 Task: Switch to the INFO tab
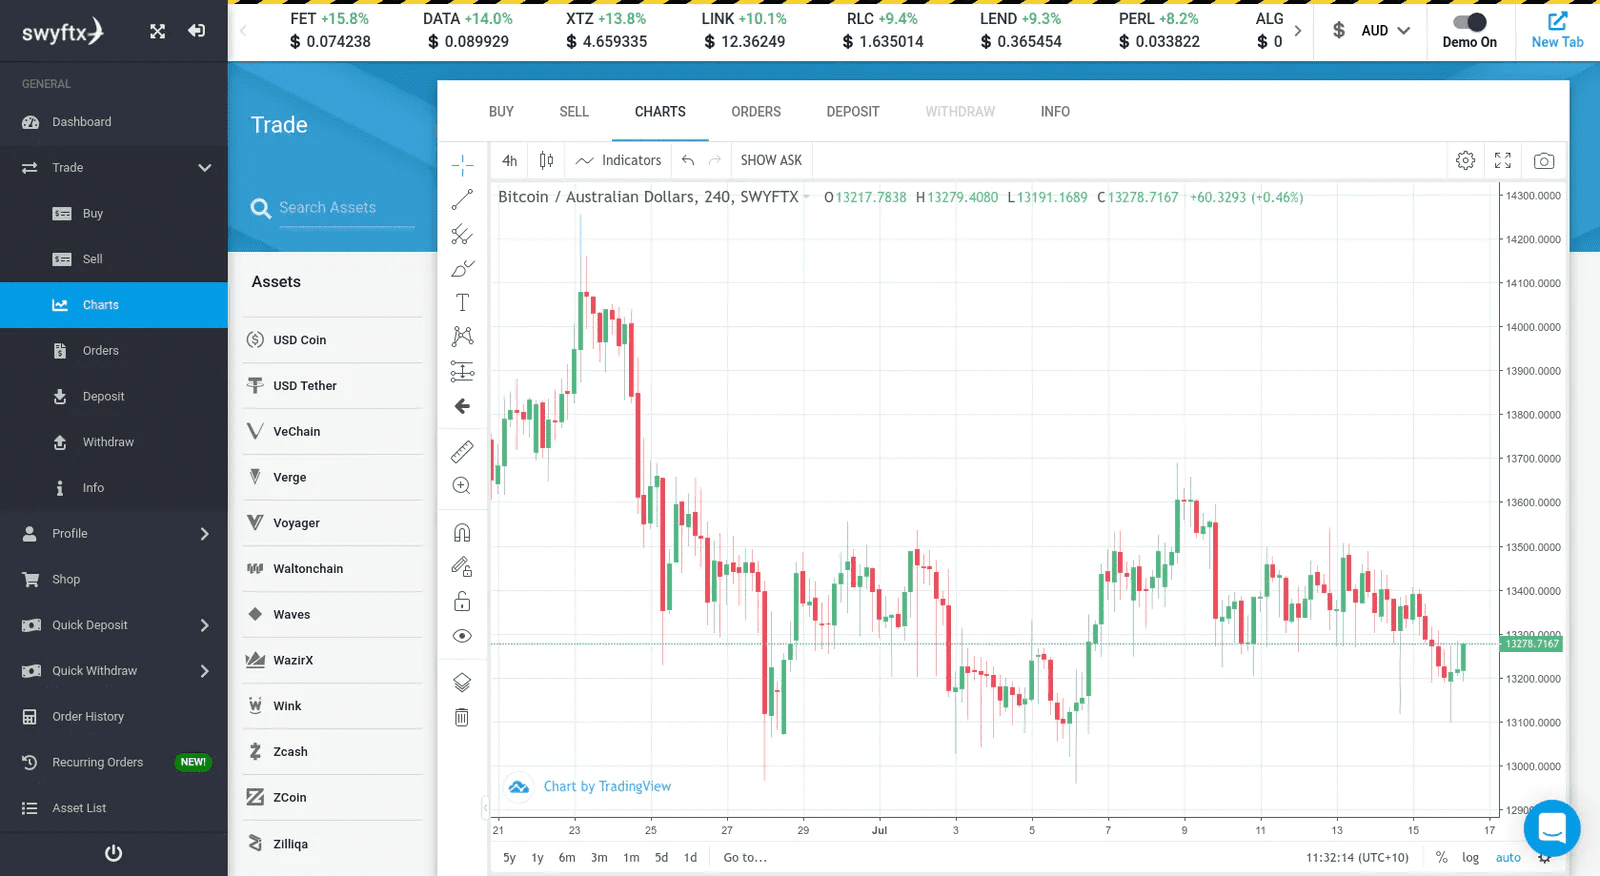pos(1055,112)
